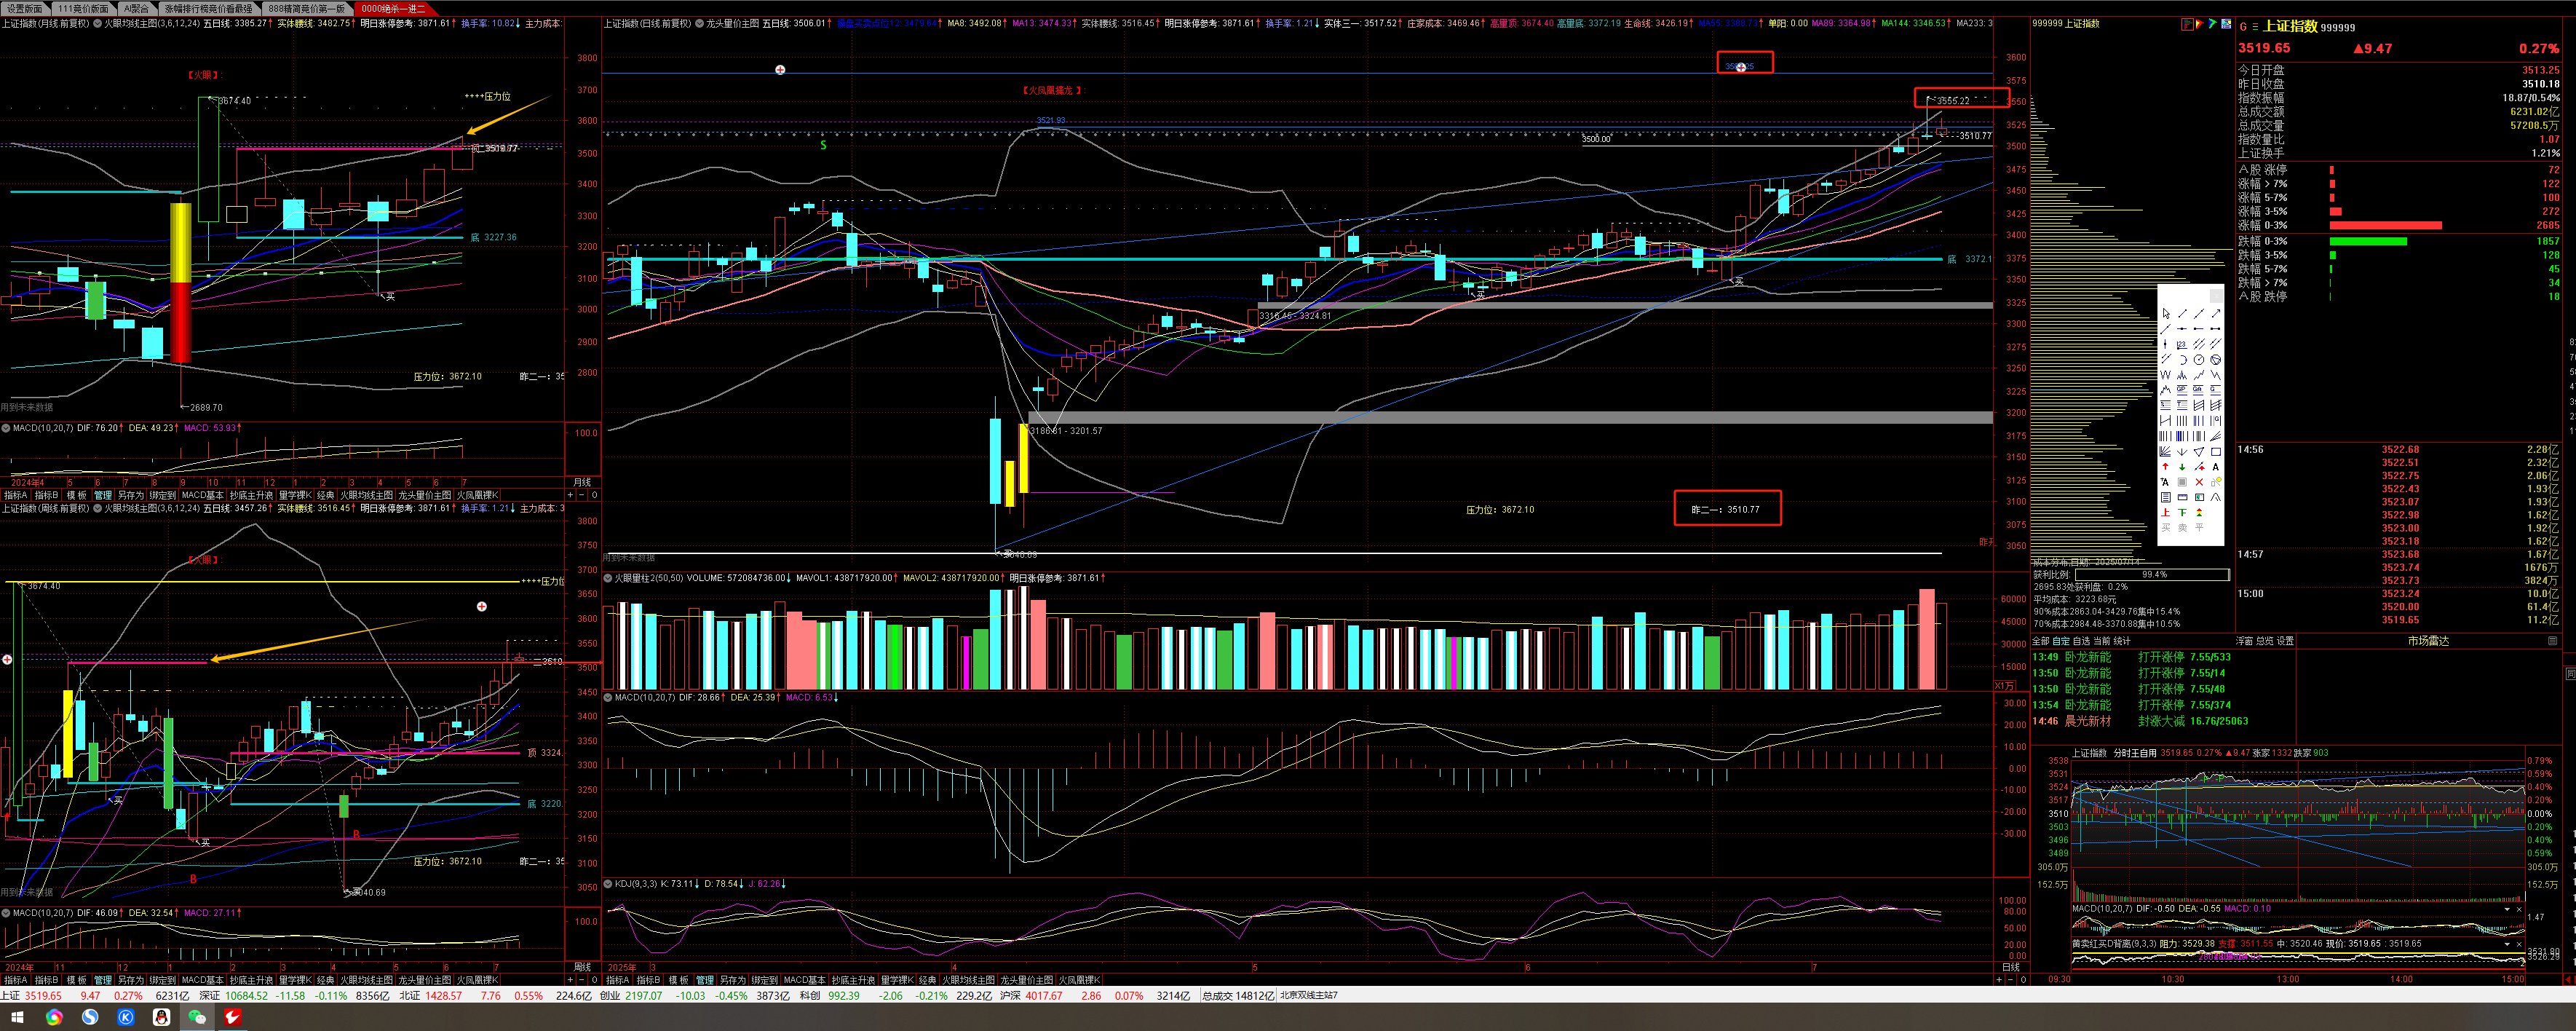The image size is (2576, 1031).
Task: Expand the intraday MACD panel arrow
Action: click(2507, 910)
